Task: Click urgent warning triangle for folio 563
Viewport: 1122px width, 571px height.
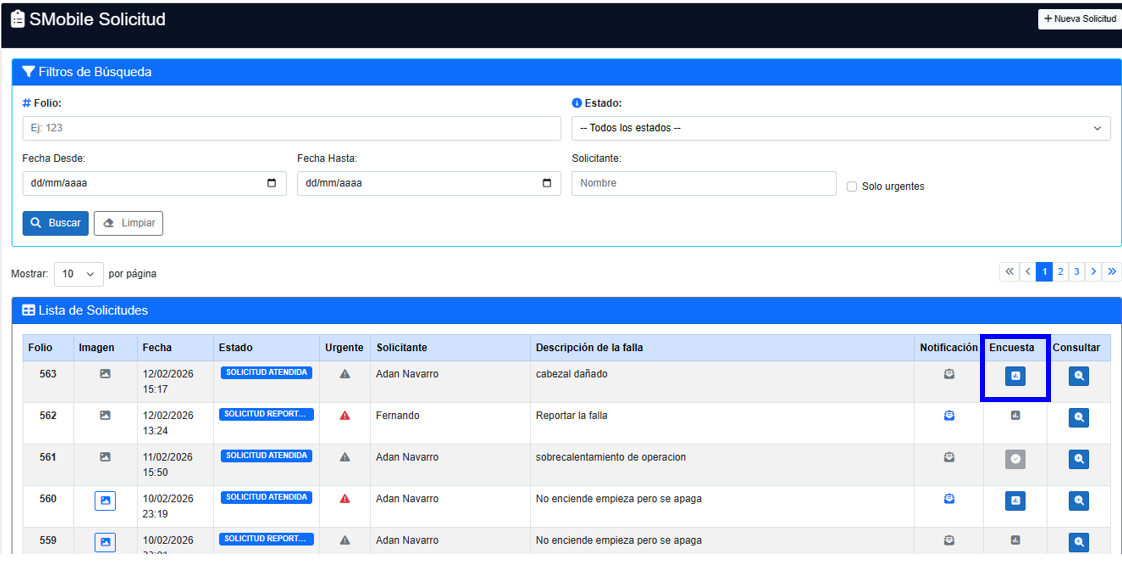Action: click(x=345, y=374)
